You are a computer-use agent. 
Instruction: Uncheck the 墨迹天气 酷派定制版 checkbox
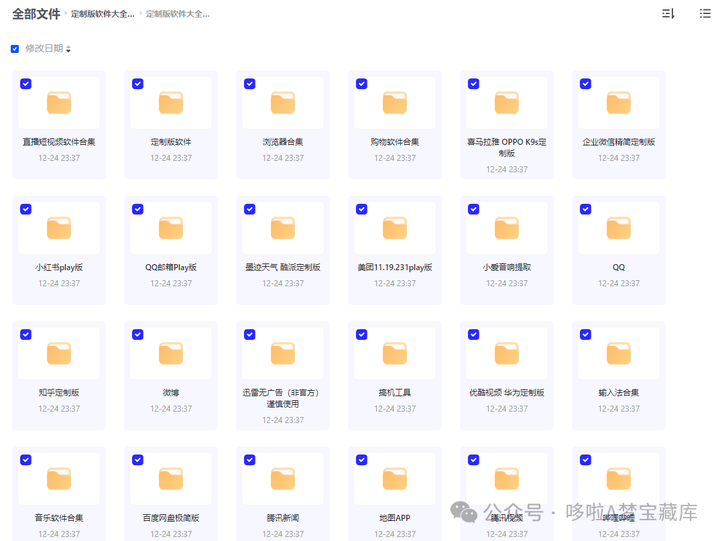[250, 209]
